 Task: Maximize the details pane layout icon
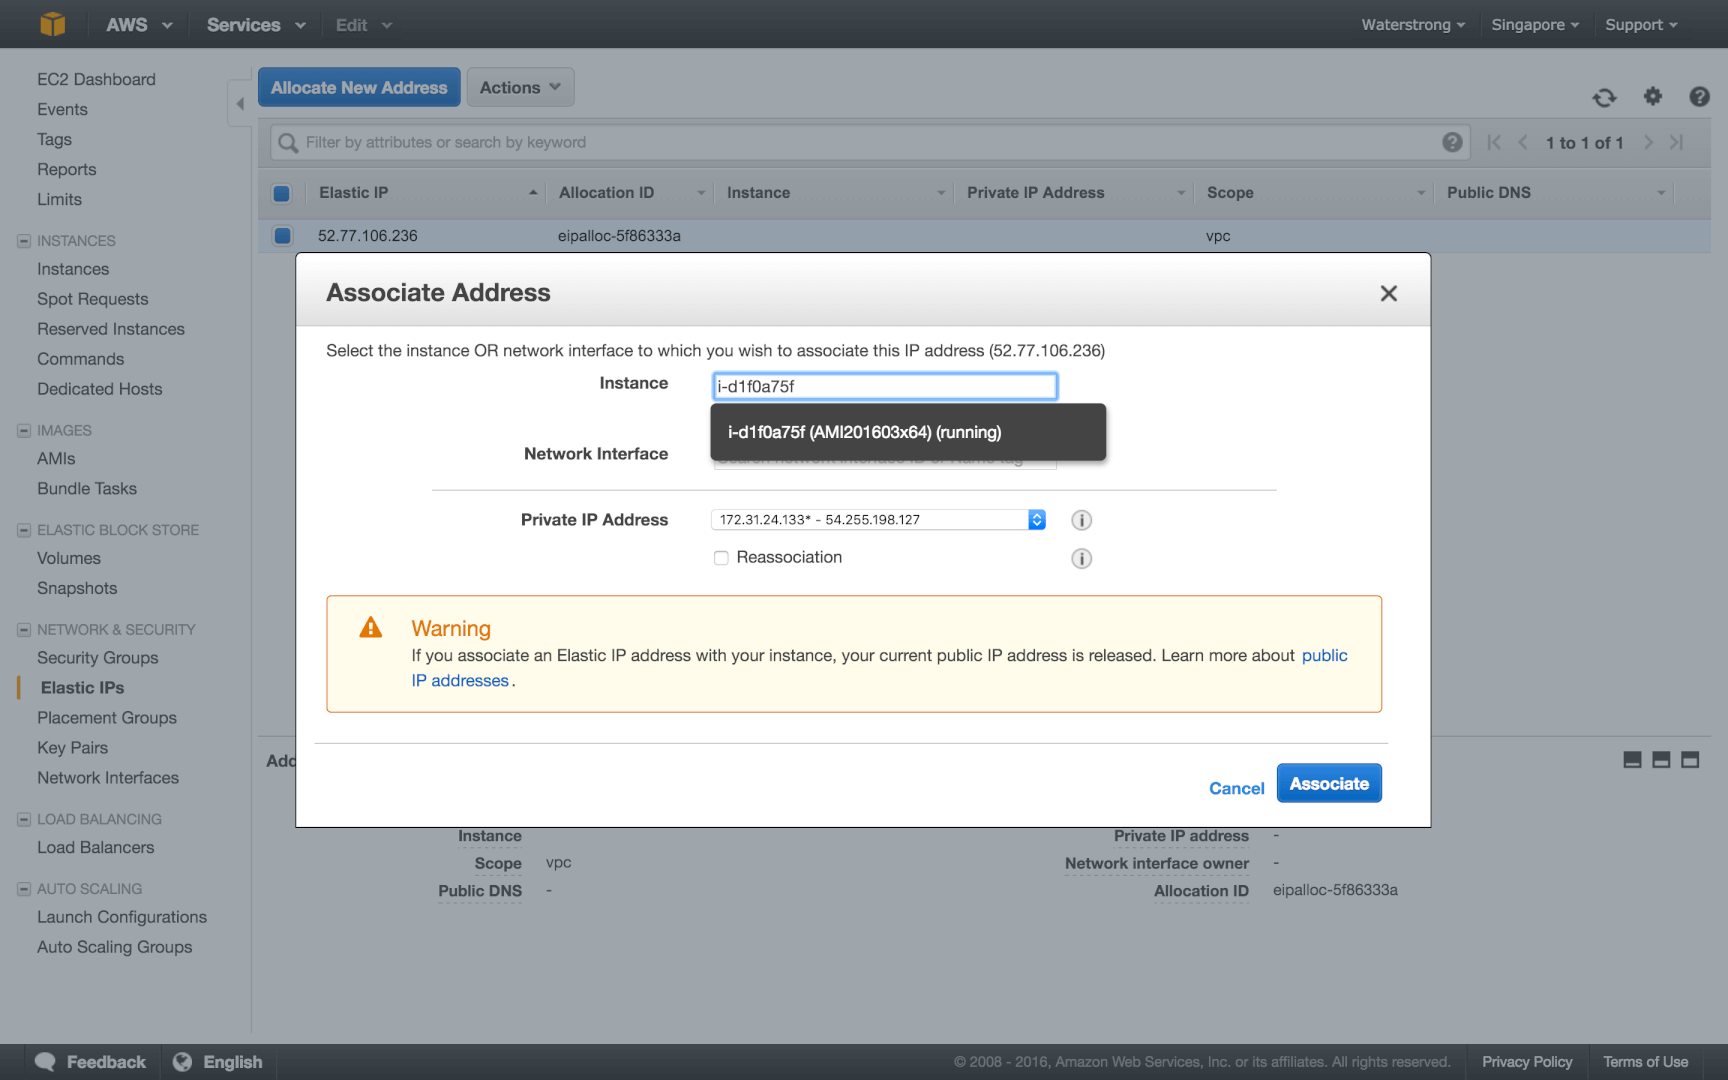(x=1690, y=760)
